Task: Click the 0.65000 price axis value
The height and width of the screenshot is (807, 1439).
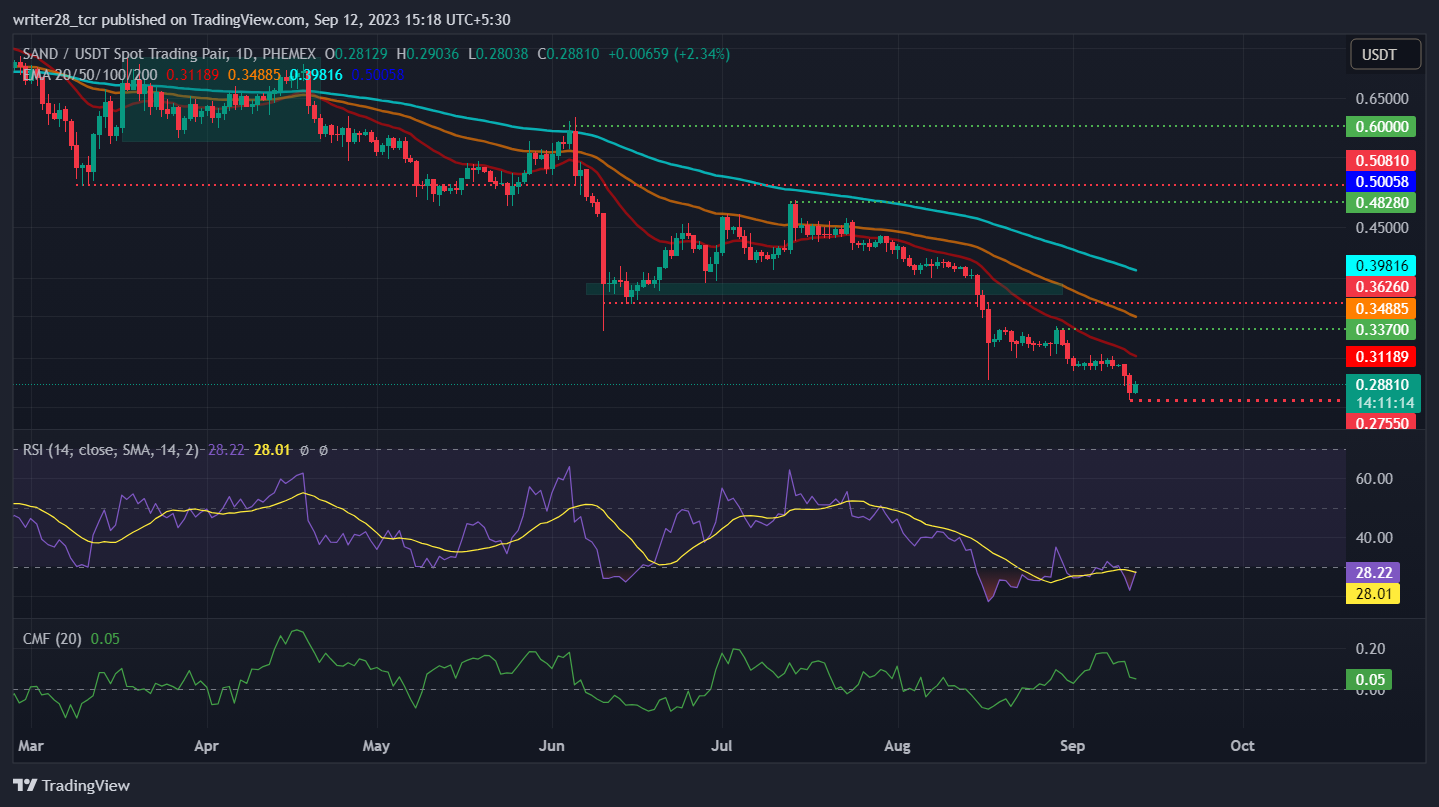Action: [1383, 99]
